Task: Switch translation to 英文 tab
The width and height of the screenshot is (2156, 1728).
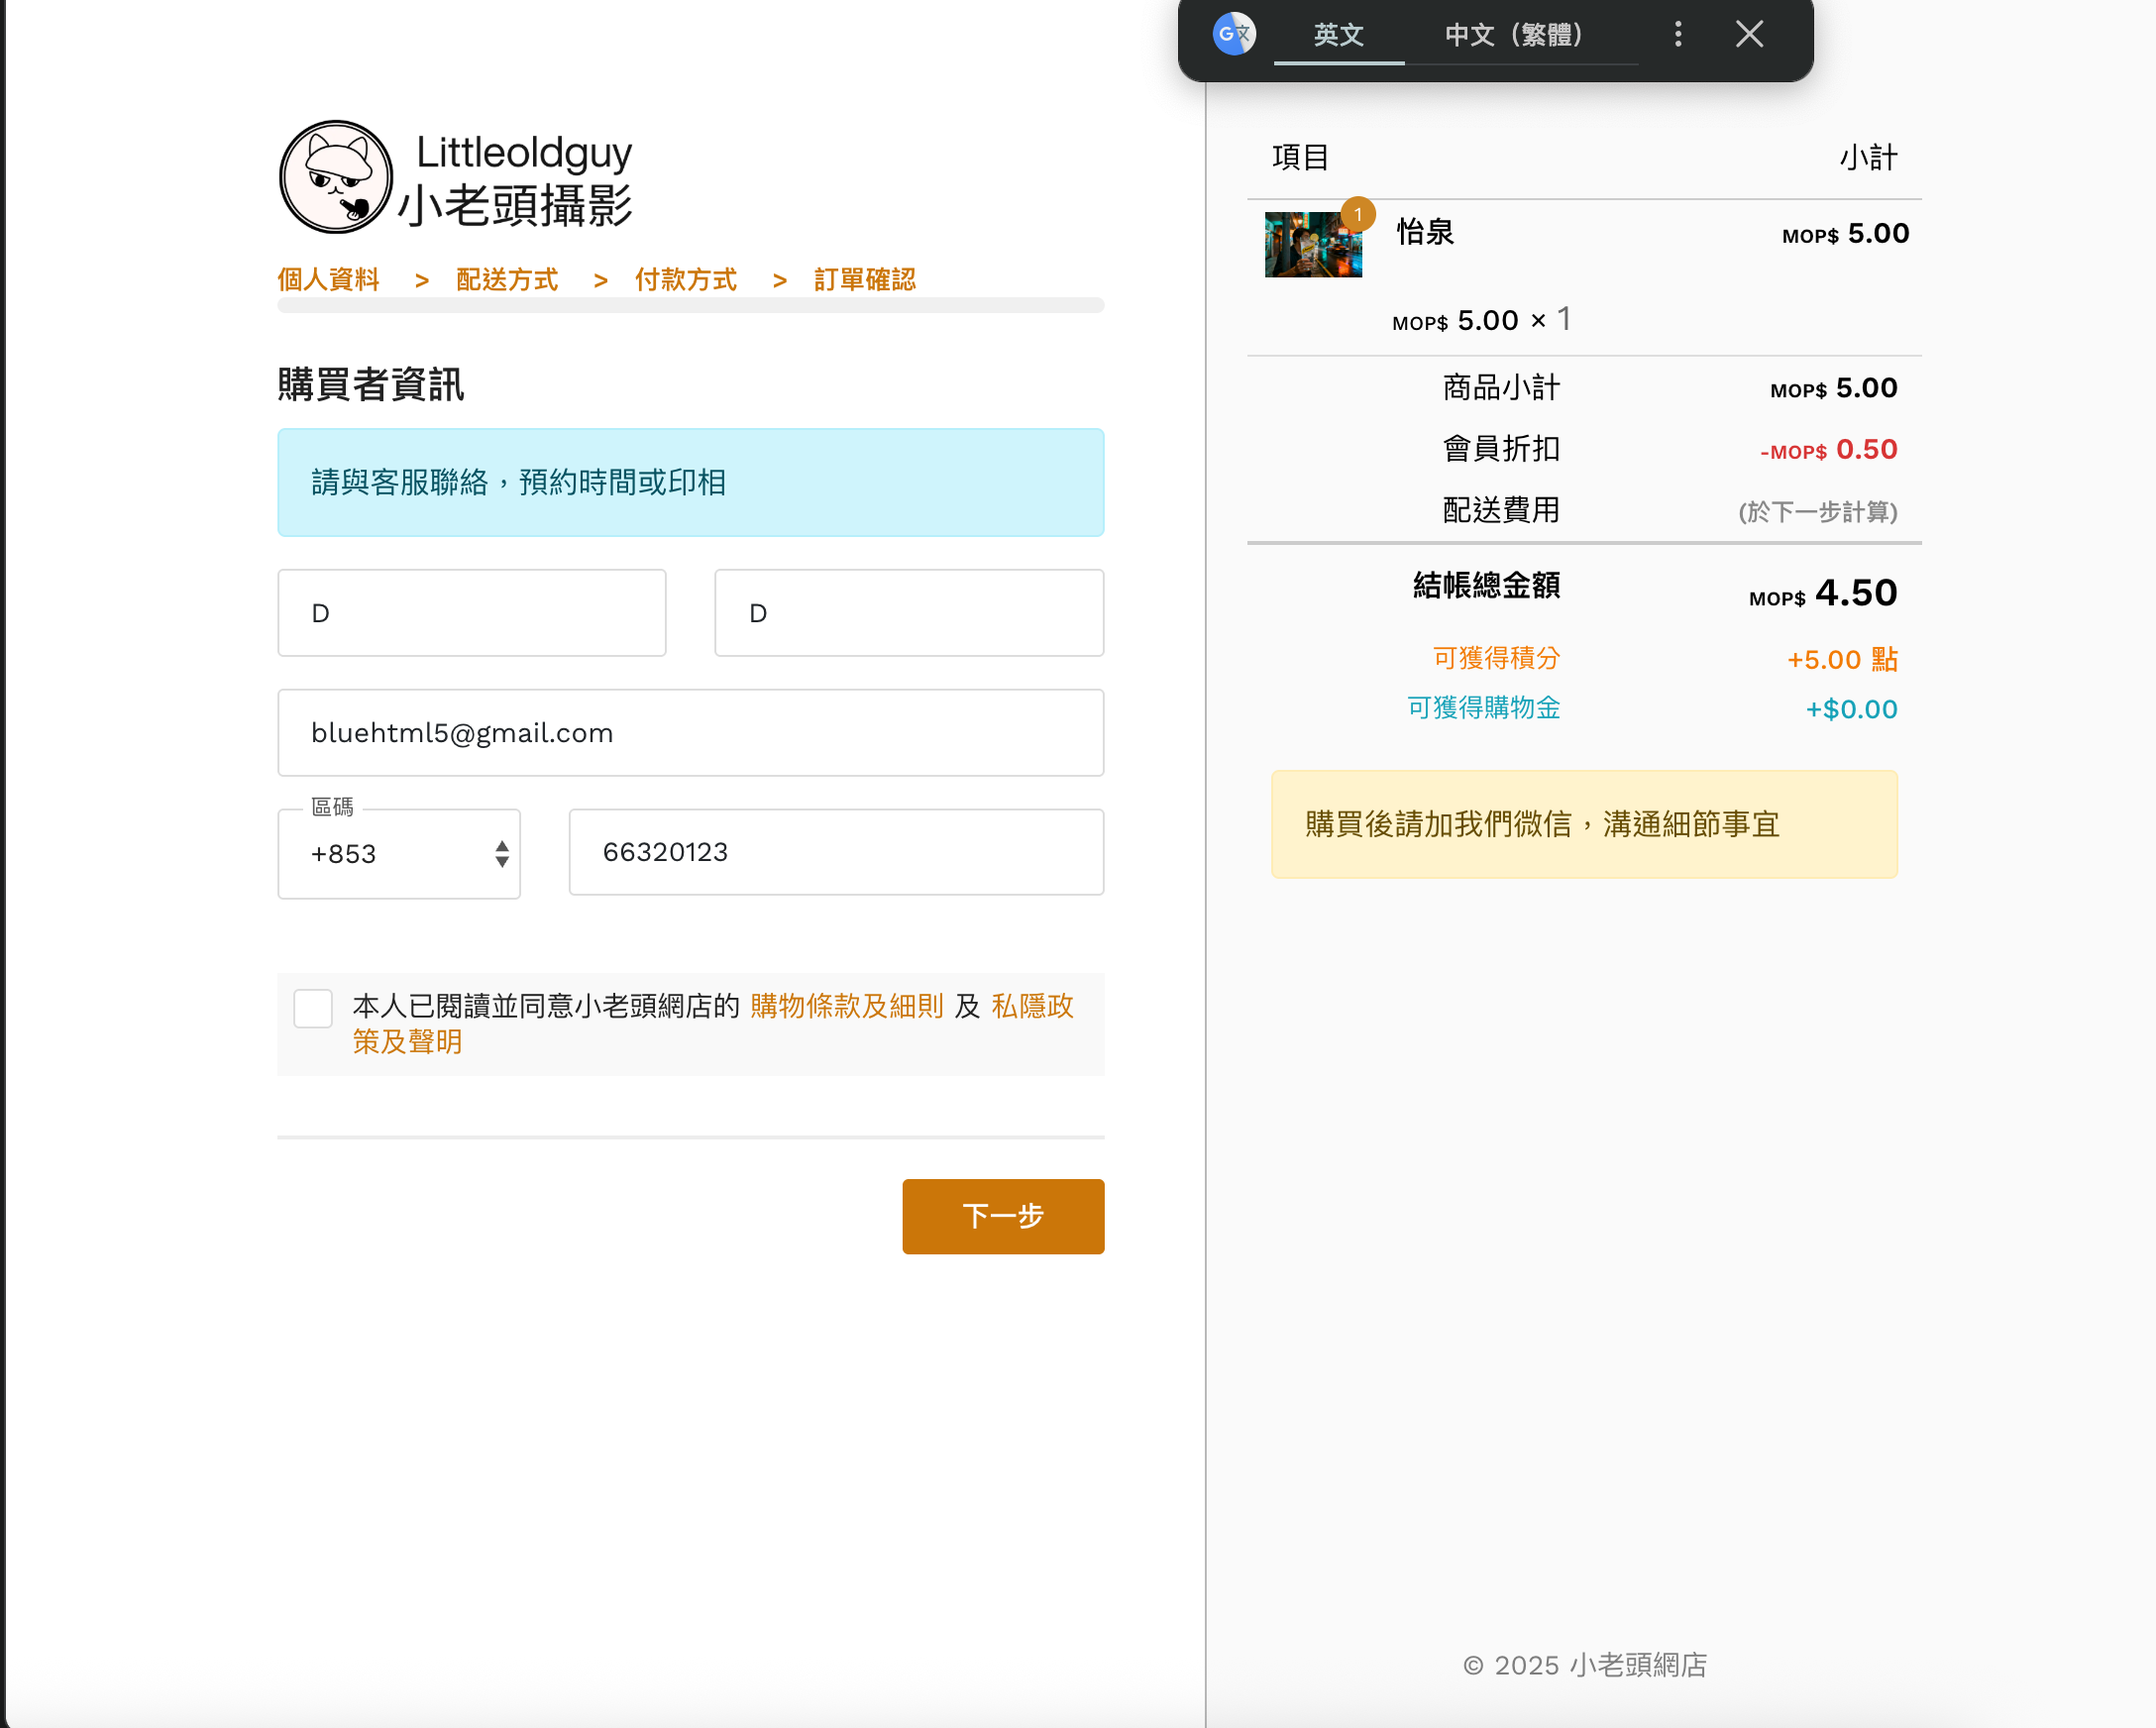Action: coord(1338,35)
